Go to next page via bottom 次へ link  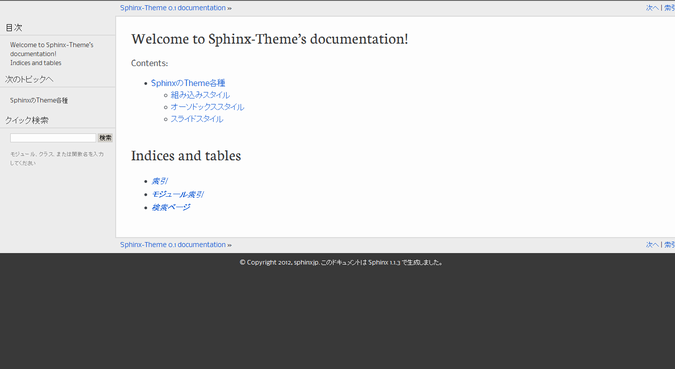click(652, 245)
